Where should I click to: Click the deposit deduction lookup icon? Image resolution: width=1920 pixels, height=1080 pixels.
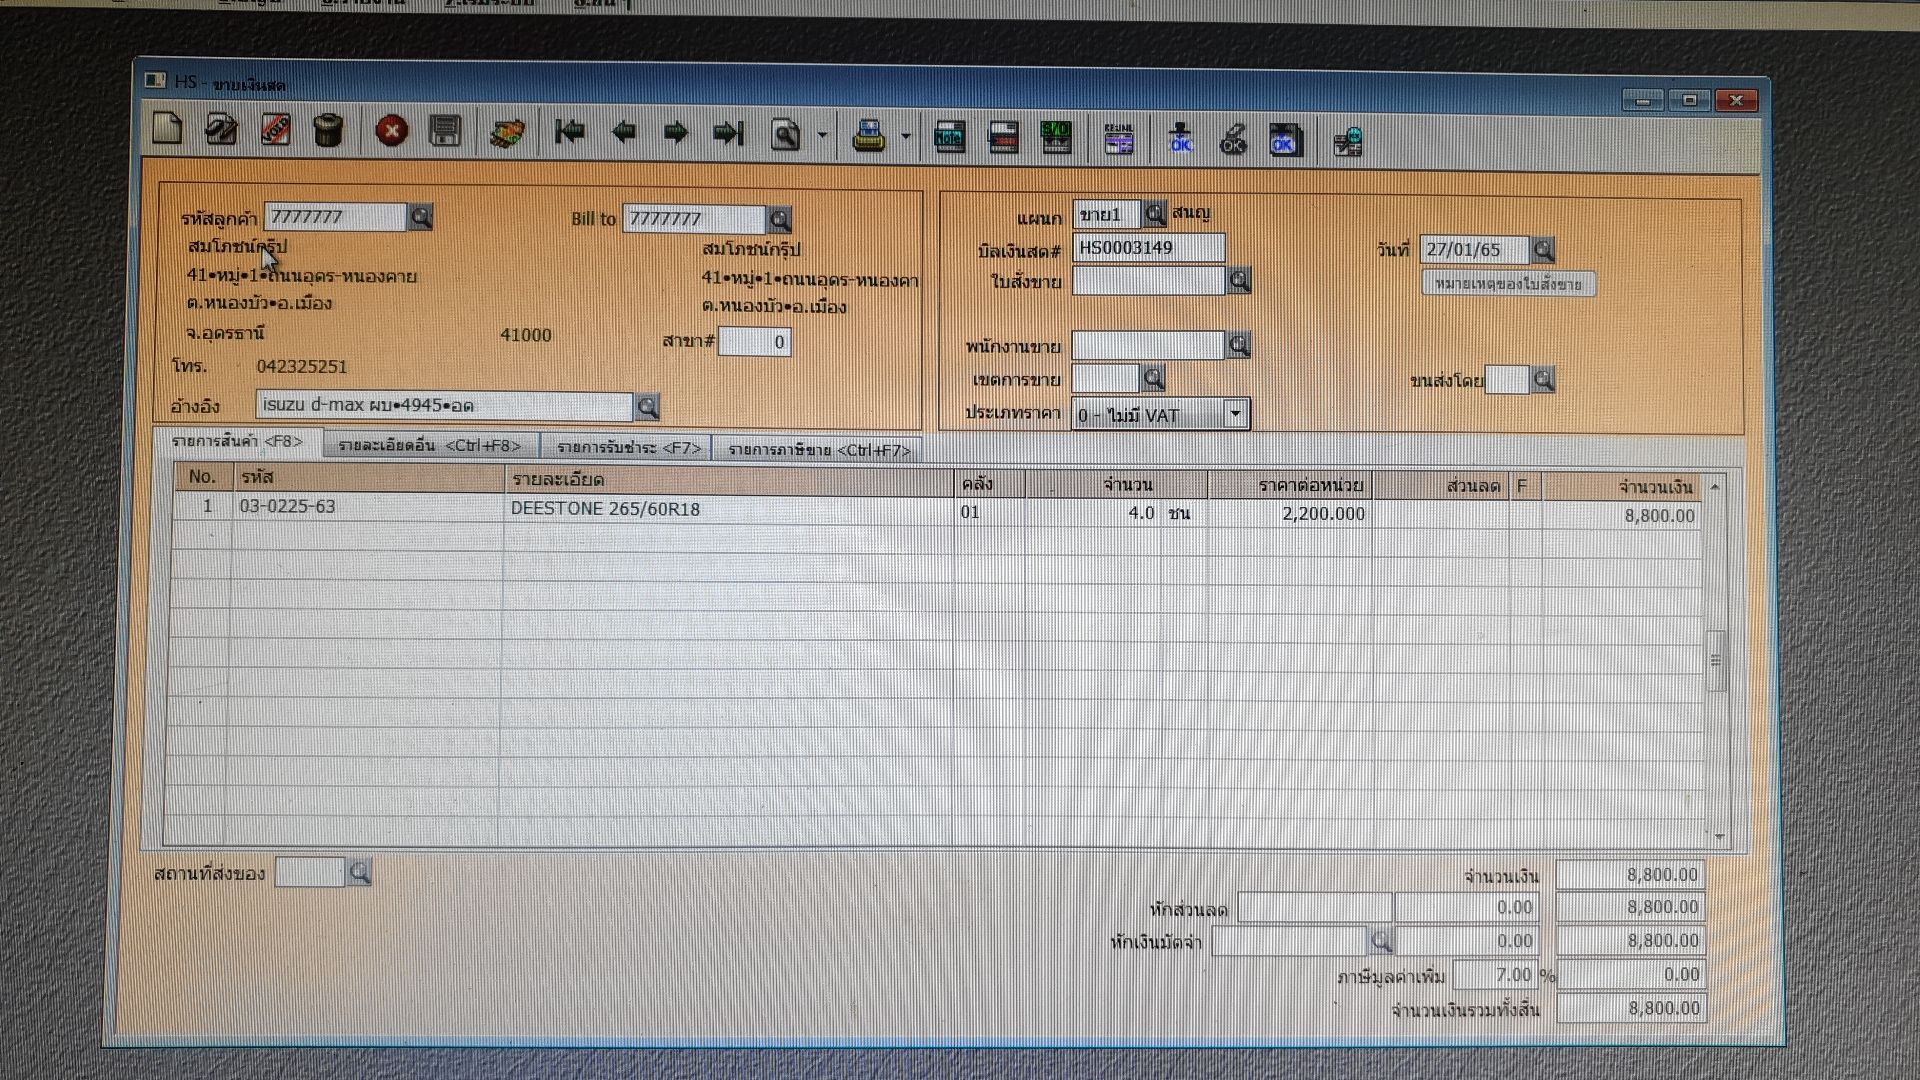click(1381, 941)
